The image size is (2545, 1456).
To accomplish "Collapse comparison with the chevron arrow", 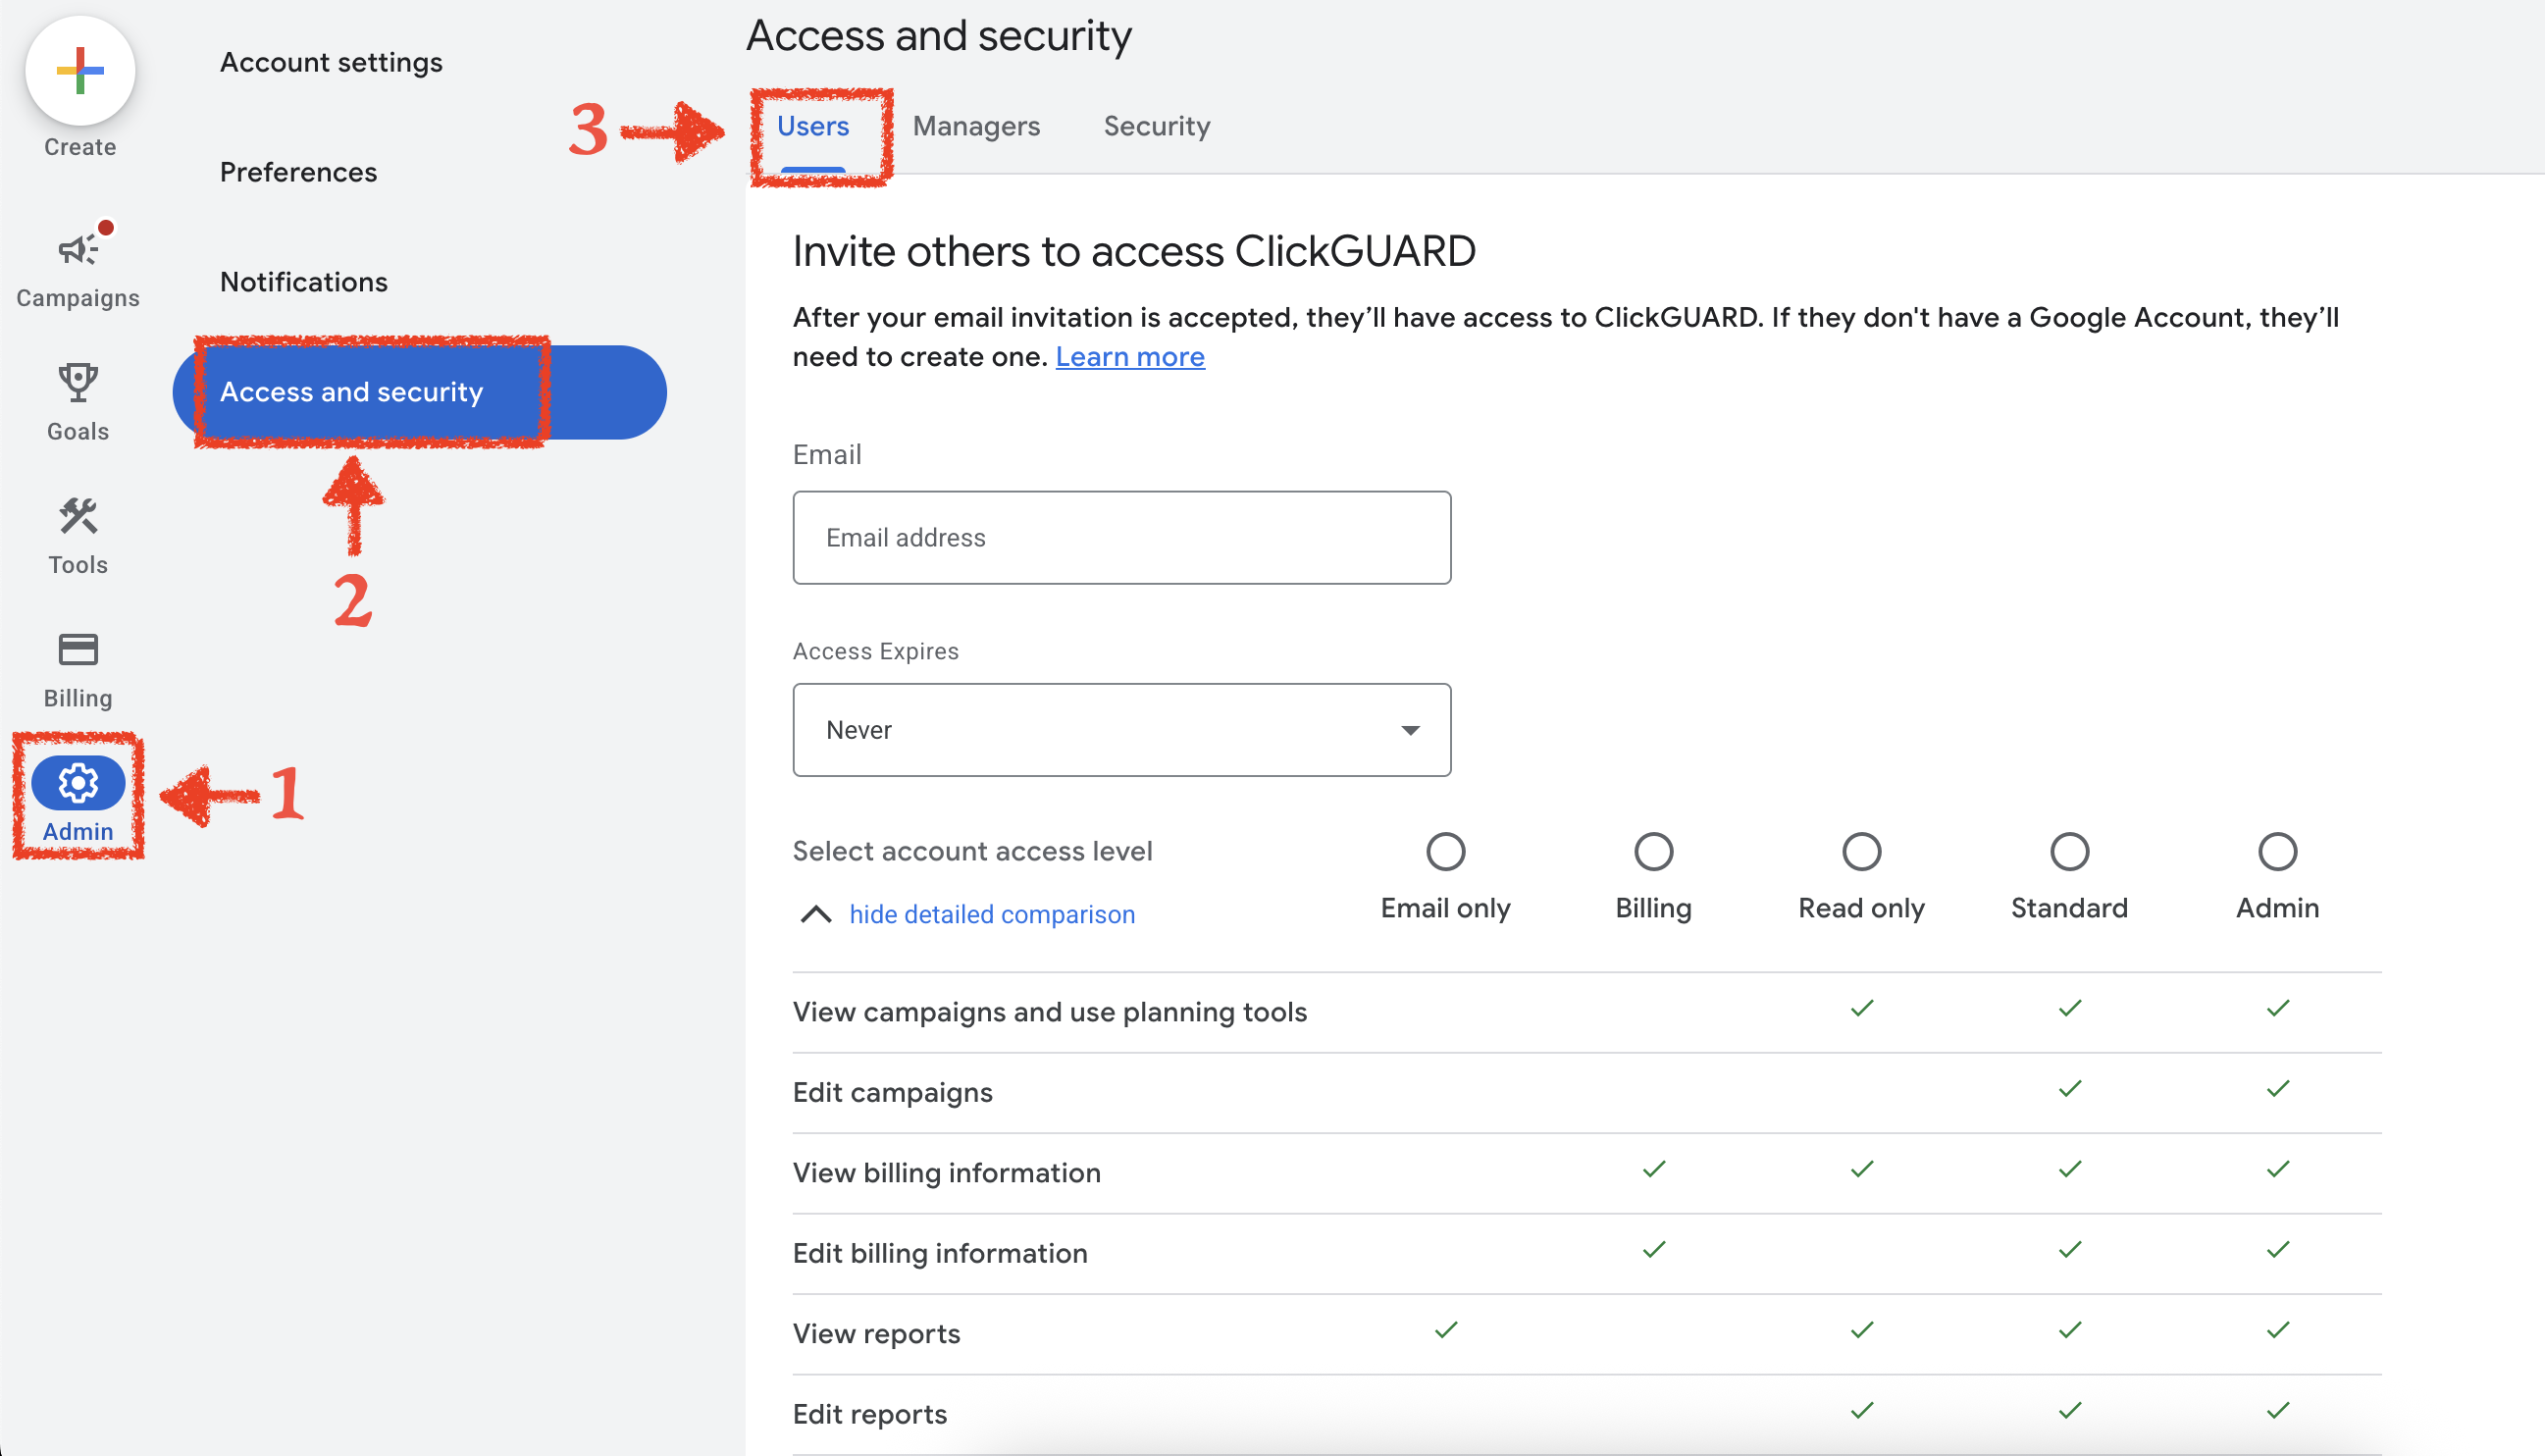I will [x=816, y=914].
